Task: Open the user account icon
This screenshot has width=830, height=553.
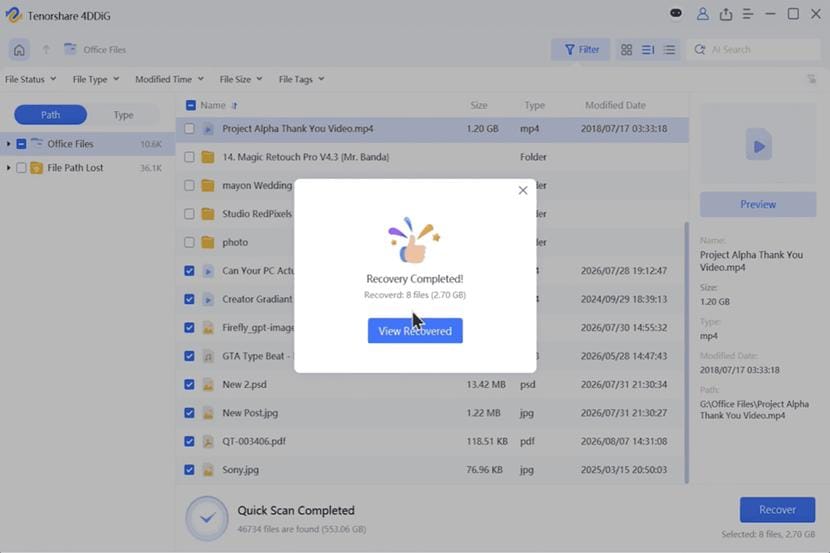Action: point(702,14)
